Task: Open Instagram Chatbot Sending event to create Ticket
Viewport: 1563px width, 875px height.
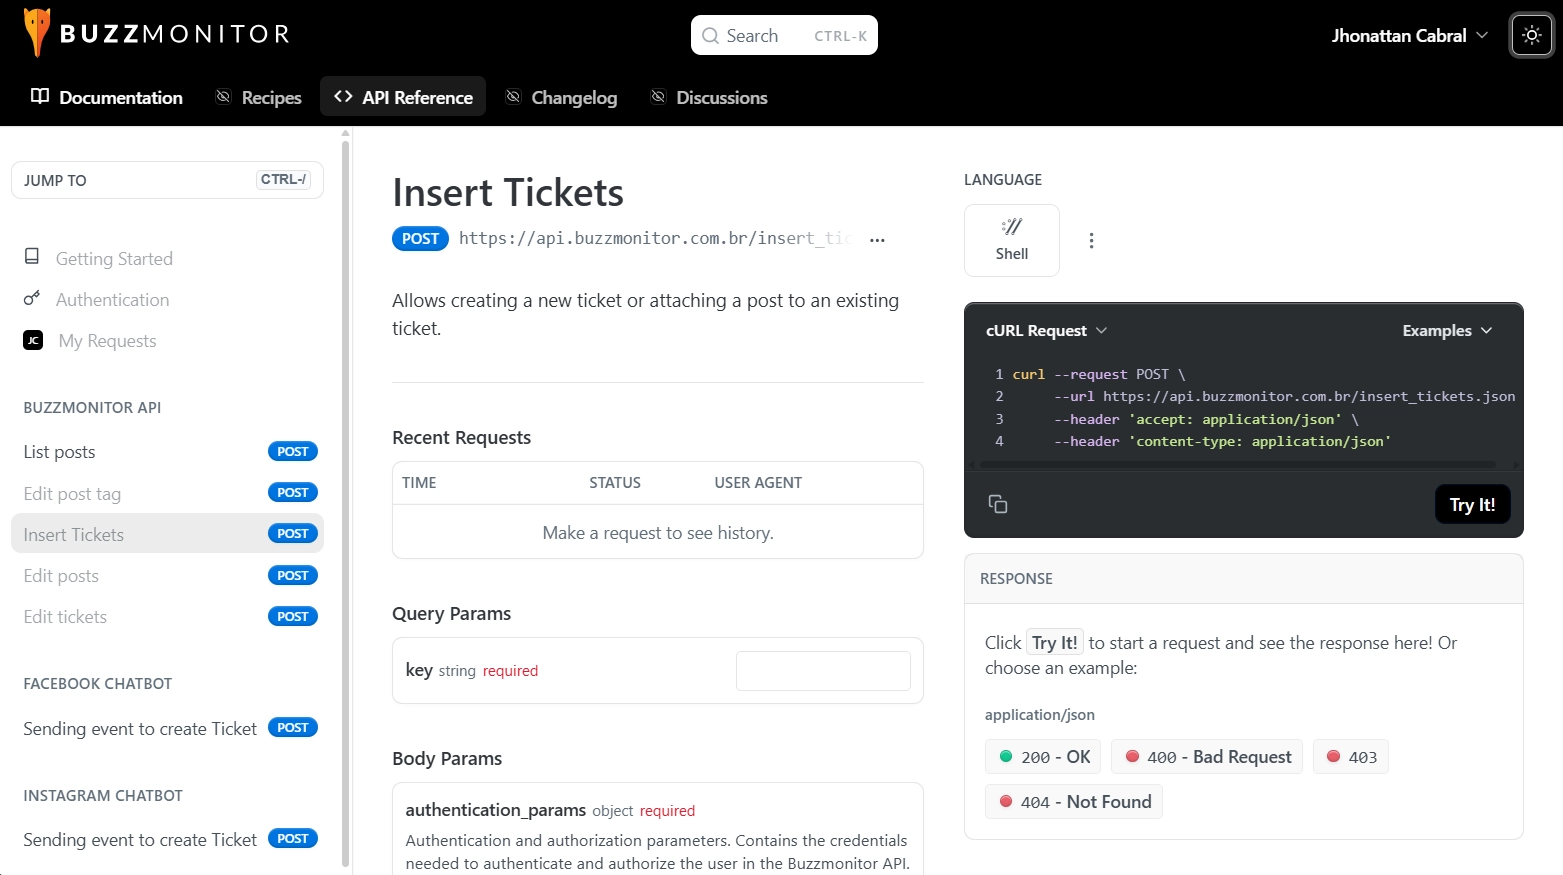Action: pos(167,839)
